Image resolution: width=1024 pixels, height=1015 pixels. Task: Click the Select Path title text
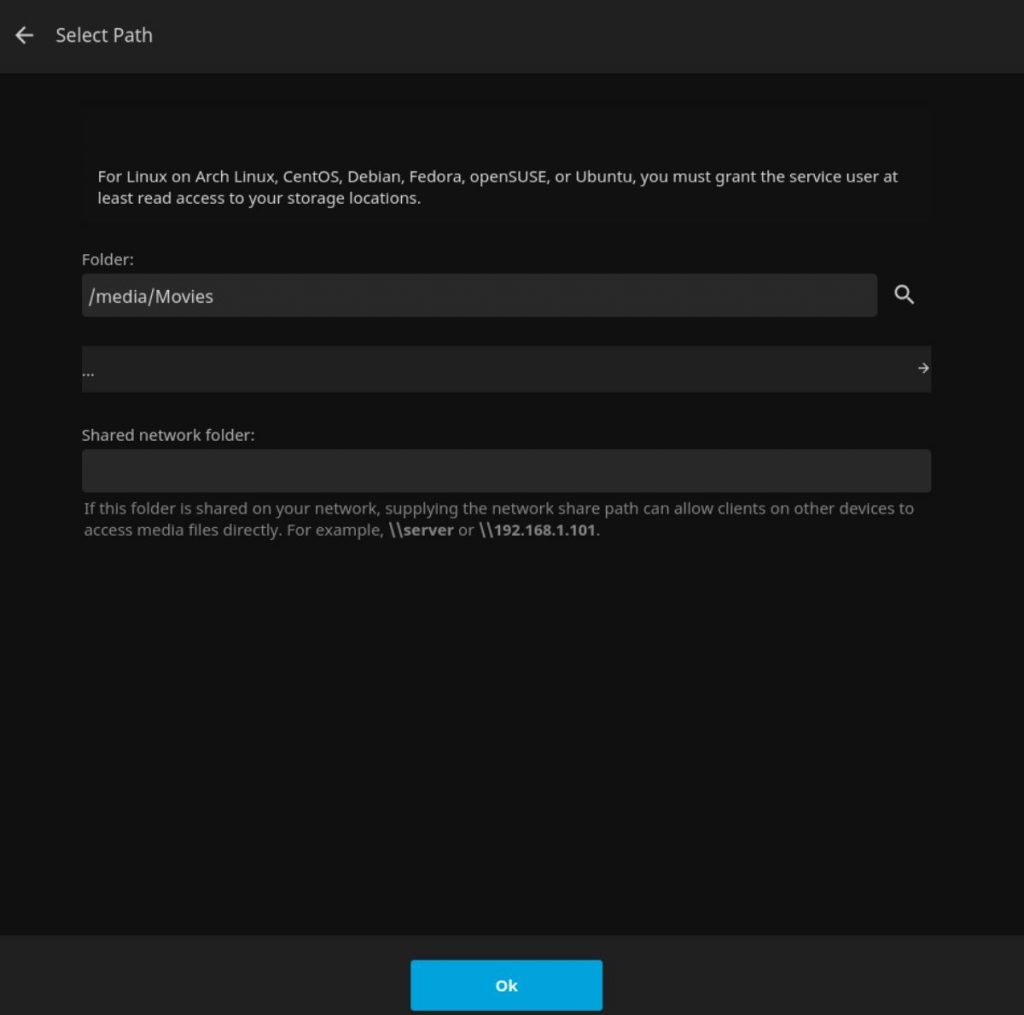104,35
